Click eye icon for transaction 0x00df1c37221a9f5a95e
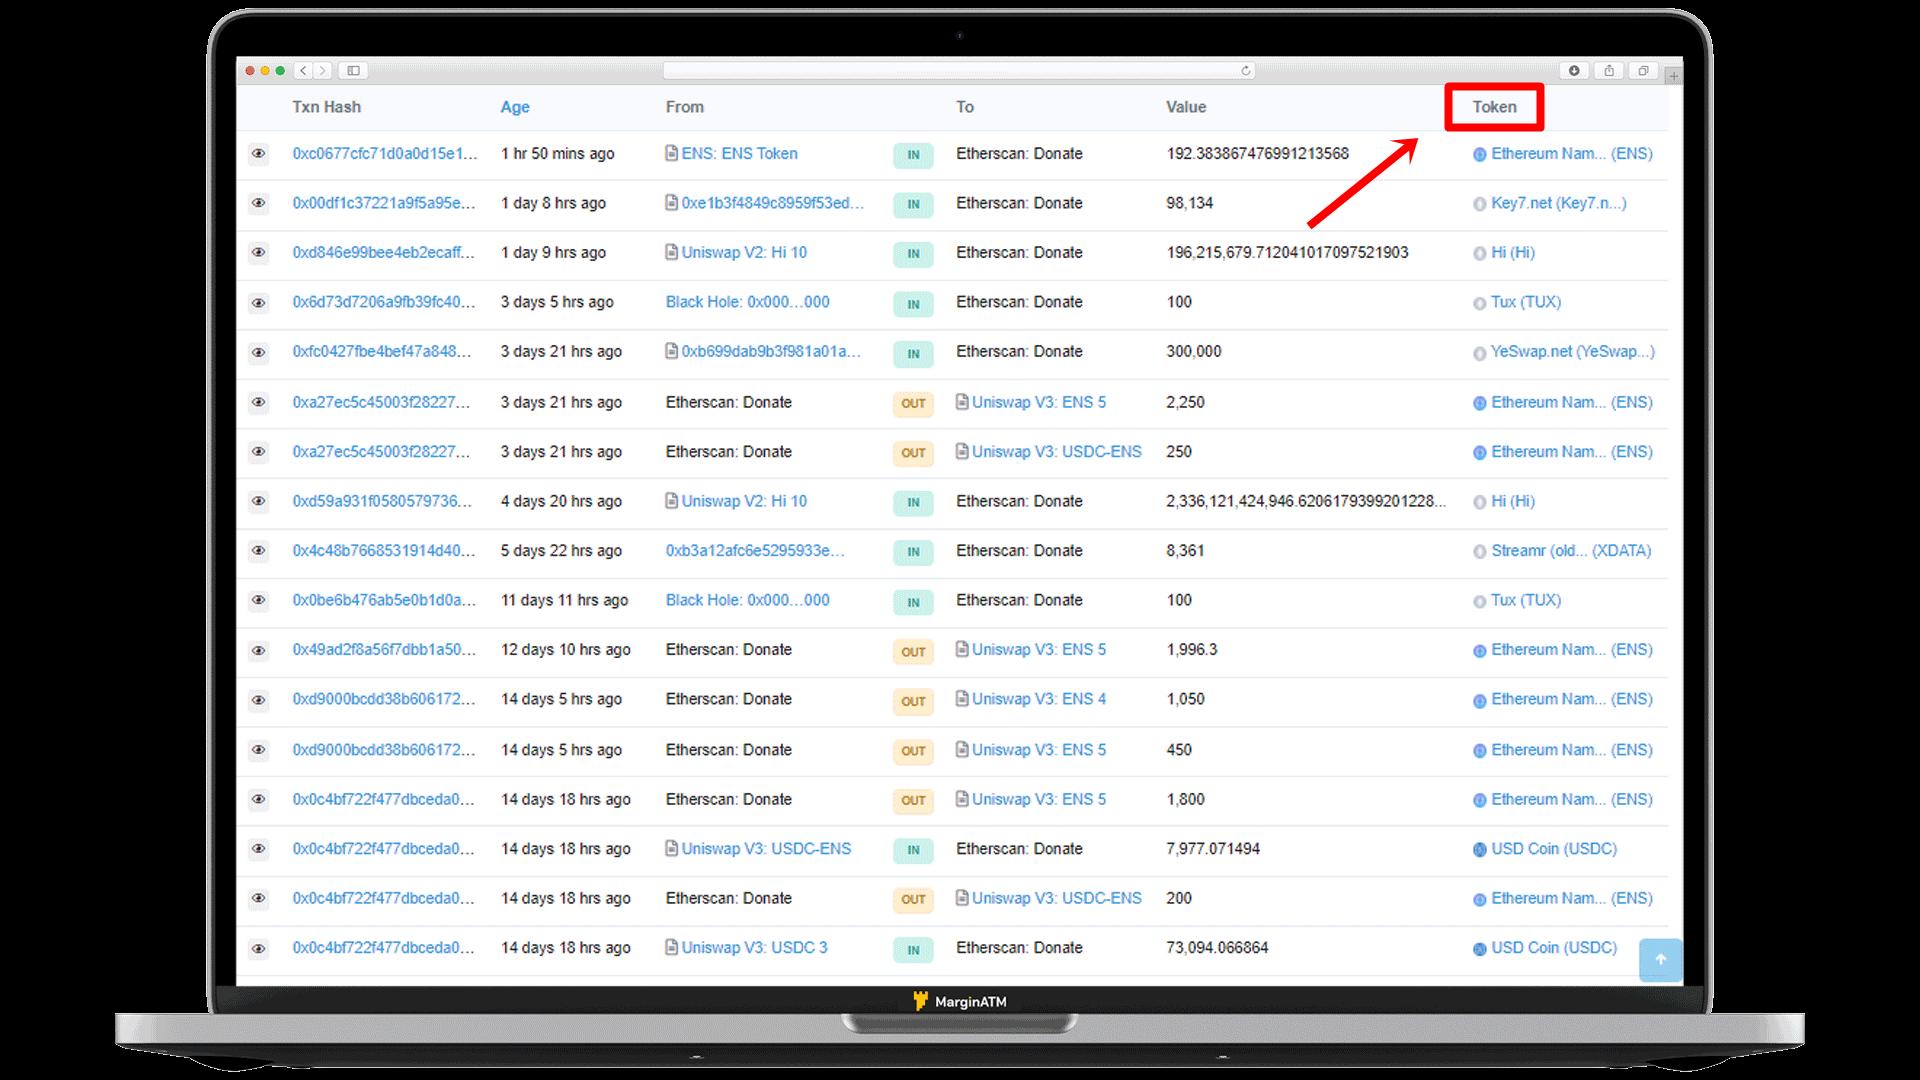The image size is (1920, 1080). click(258, 203)
